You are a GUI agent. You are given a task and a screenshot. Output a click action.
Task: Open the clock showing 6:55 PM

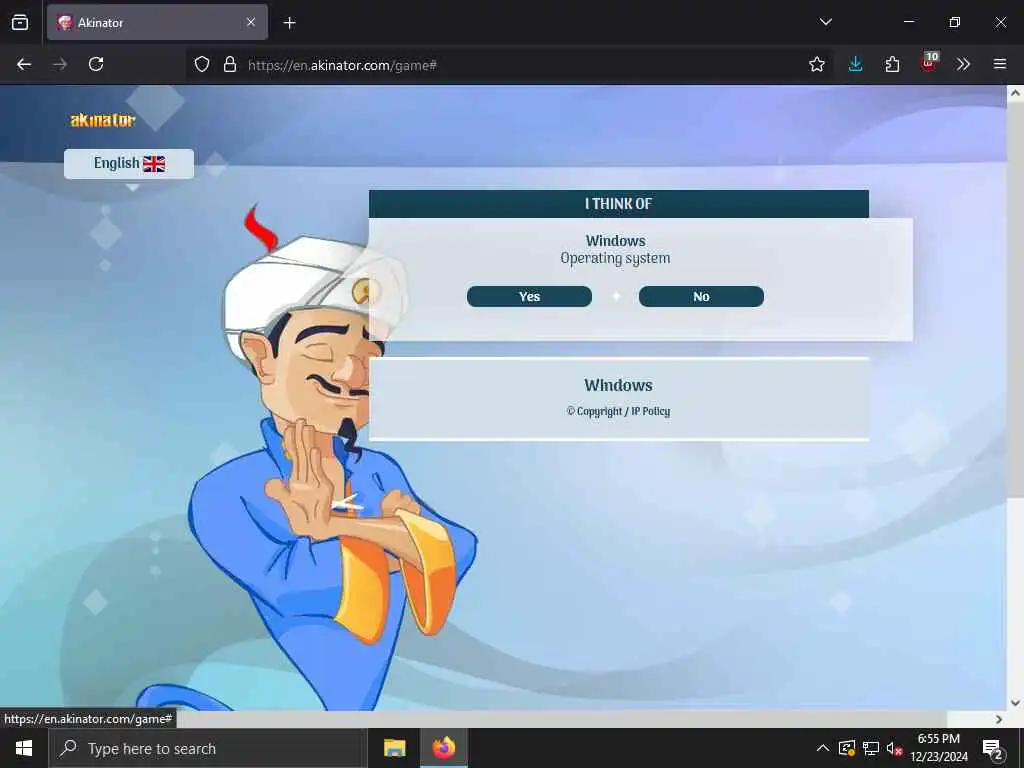[939, 748]
